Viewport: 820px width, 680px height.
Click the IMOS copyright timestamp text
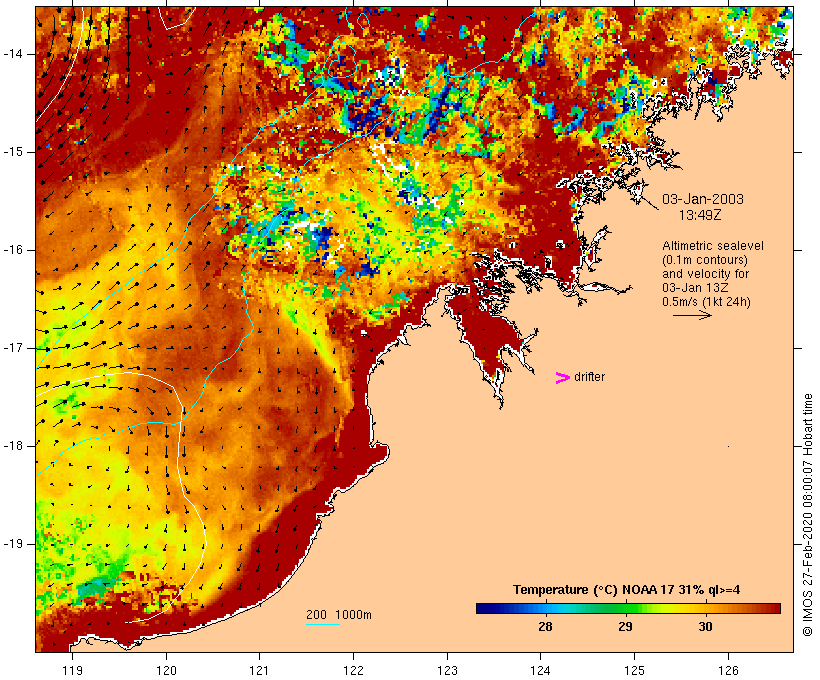click(807, 515)
